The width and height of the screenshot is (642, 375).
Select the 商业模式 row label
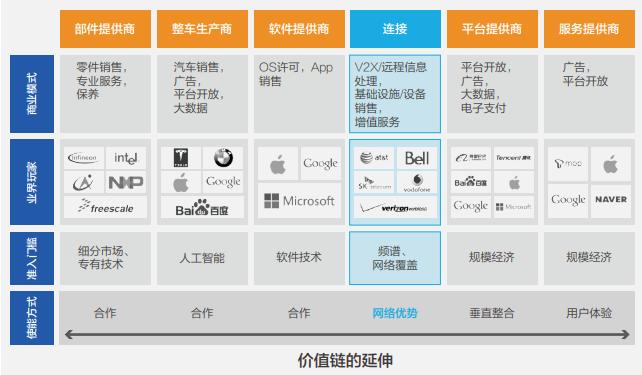(32, 94)
